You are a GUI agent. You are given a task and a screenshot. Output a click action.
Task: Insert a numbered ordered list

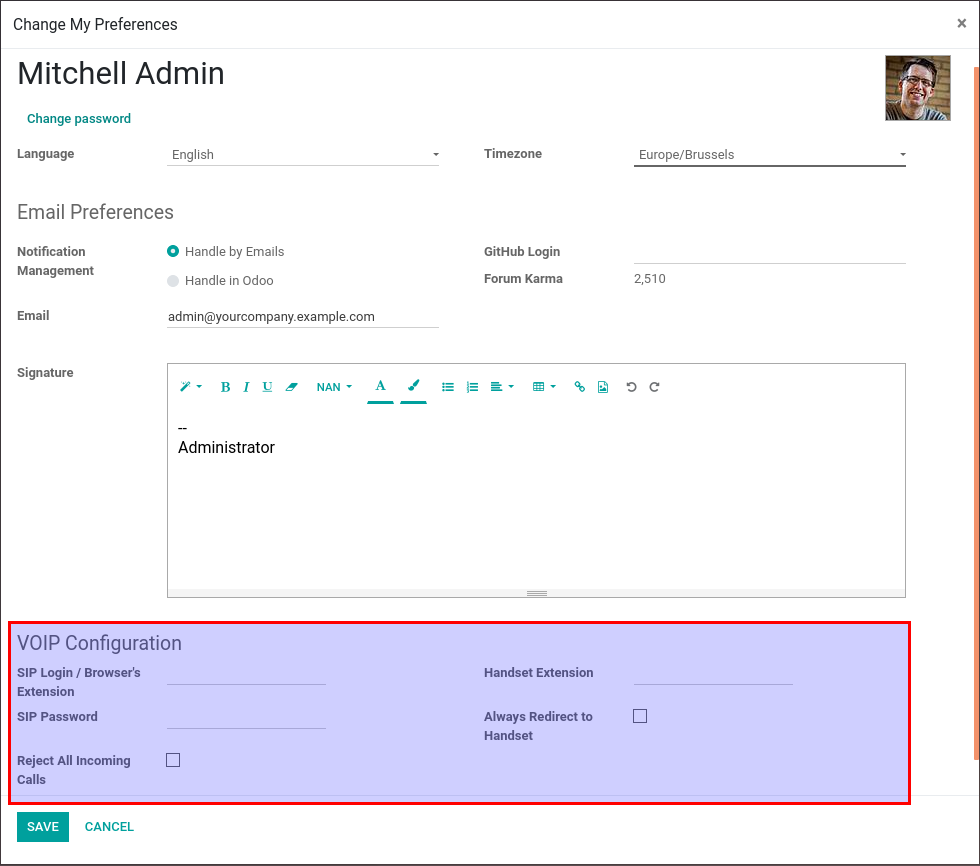click(472, 387)
